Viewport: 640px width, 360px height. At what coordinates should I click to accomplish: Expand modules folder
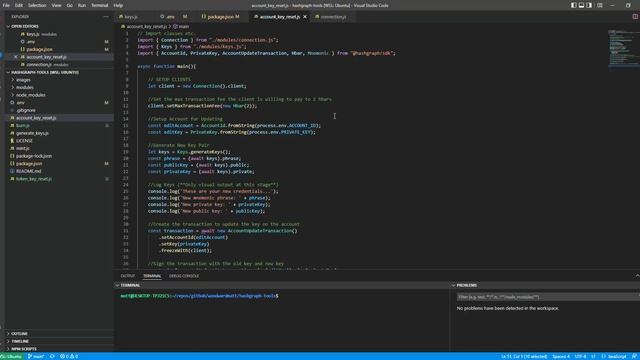24,87
